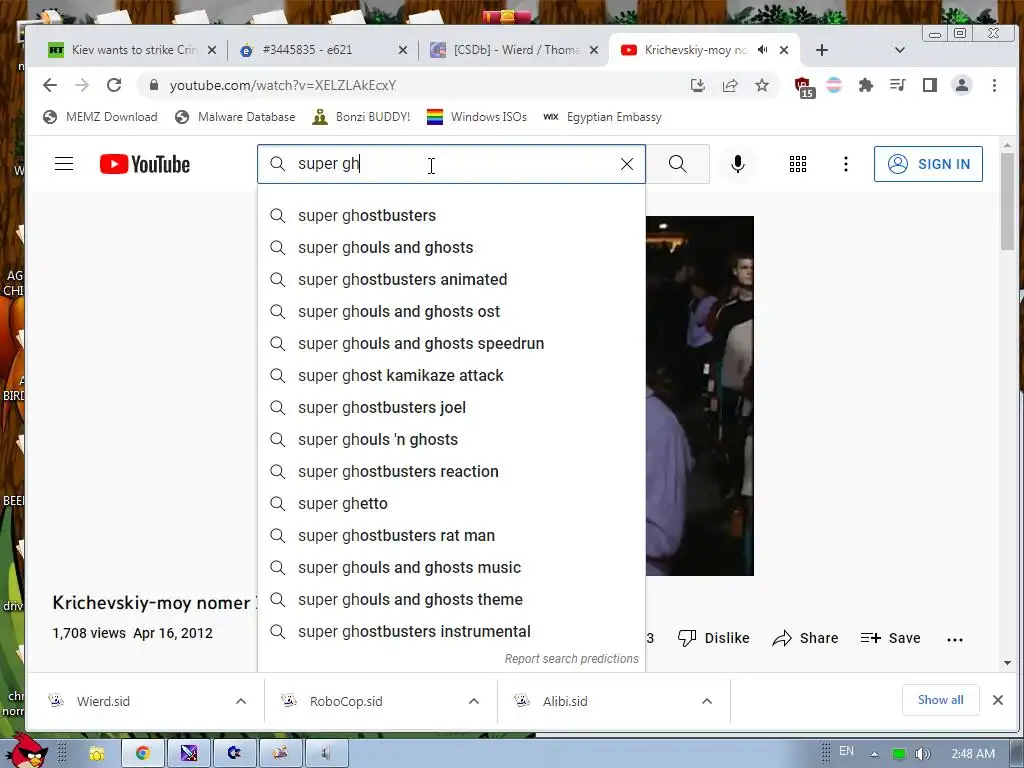Image resolution: width=1024 pixels, height=768 pixels.
Task: Show hidden tray icons arrow
Action: click(874, 754)
